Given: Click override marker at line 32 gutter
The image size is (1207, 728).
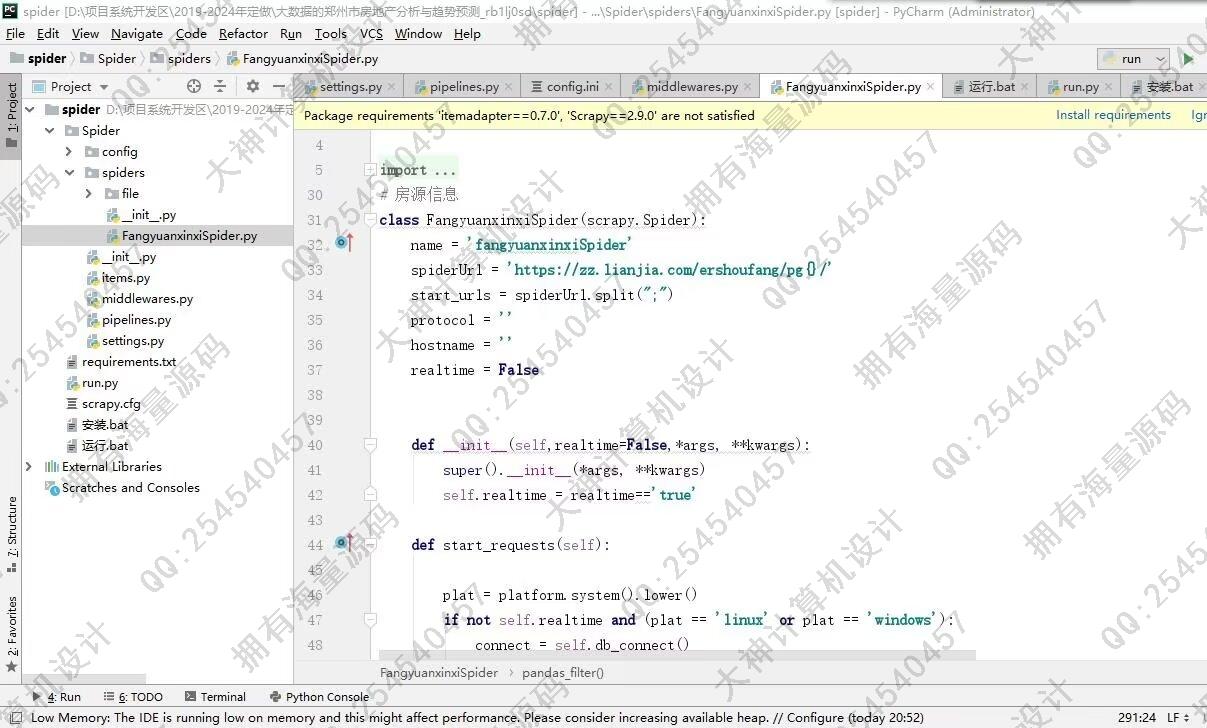Looking at the screenshot, I should (343, 243).
